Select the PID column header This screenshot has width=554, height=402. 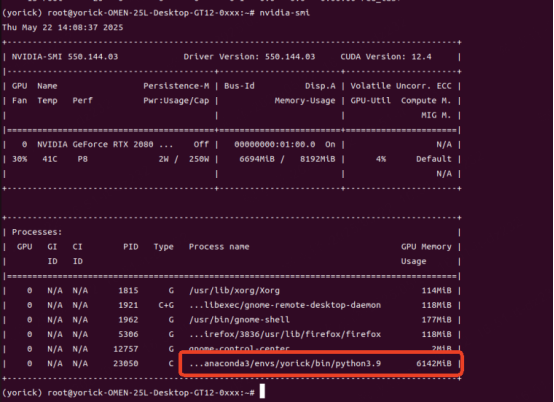click(131, 247)
